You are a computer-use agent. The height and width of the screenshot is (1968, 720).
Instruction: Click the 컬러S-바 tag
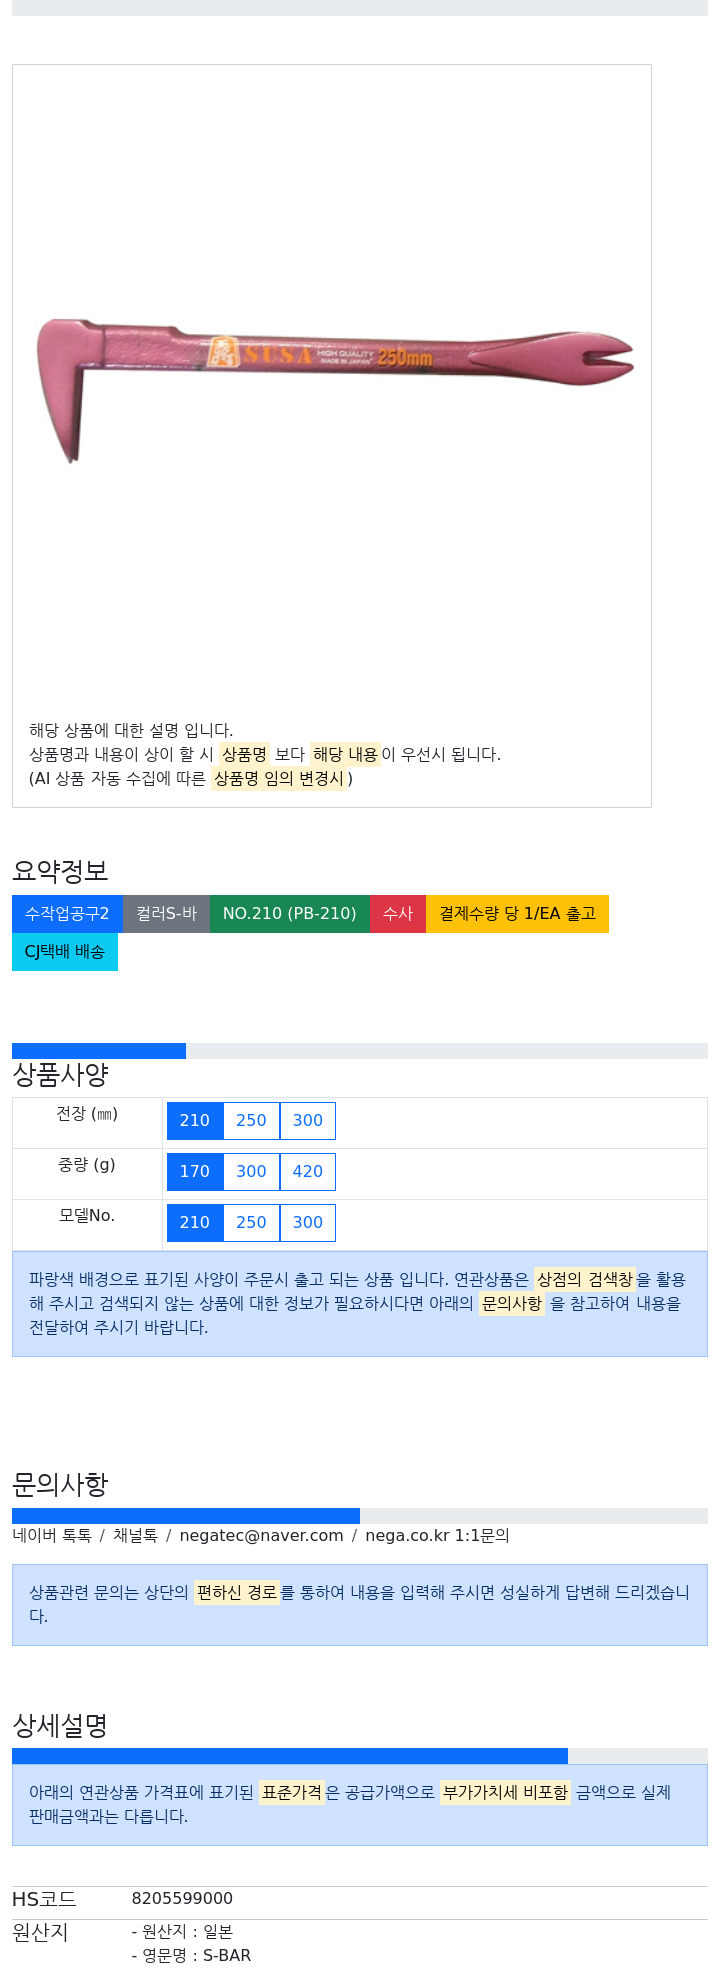pos(166,913)
